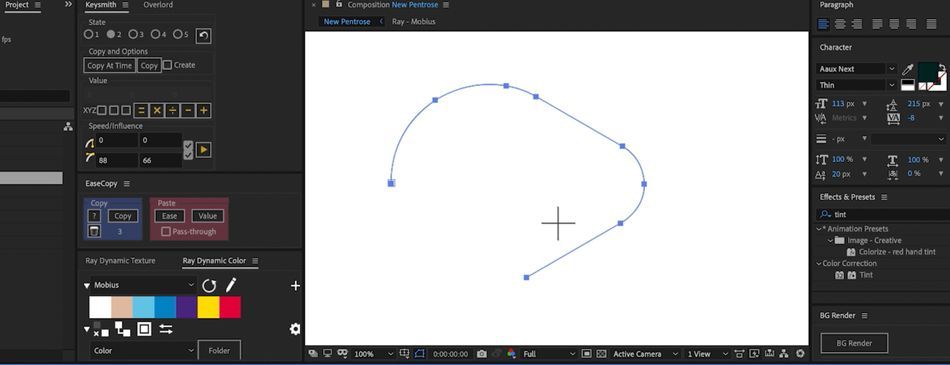Open the Mobius palette dropdown
950x365 pixels.
pos(144,285)
